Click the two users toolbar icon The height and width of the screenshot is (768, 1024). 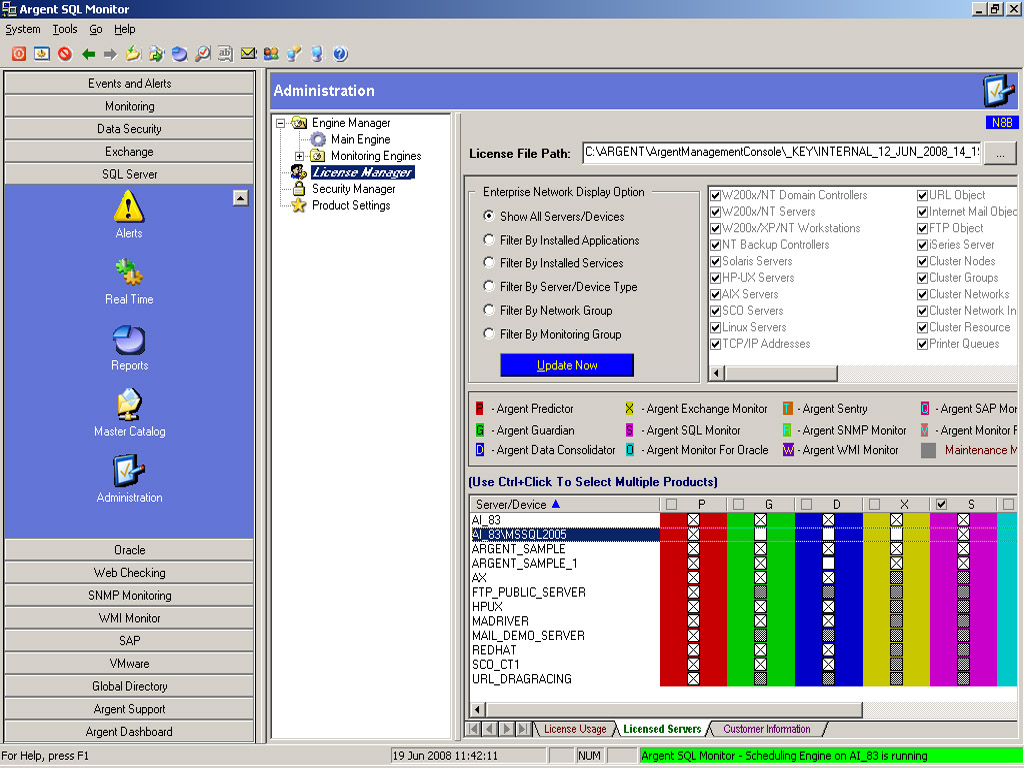271,54
